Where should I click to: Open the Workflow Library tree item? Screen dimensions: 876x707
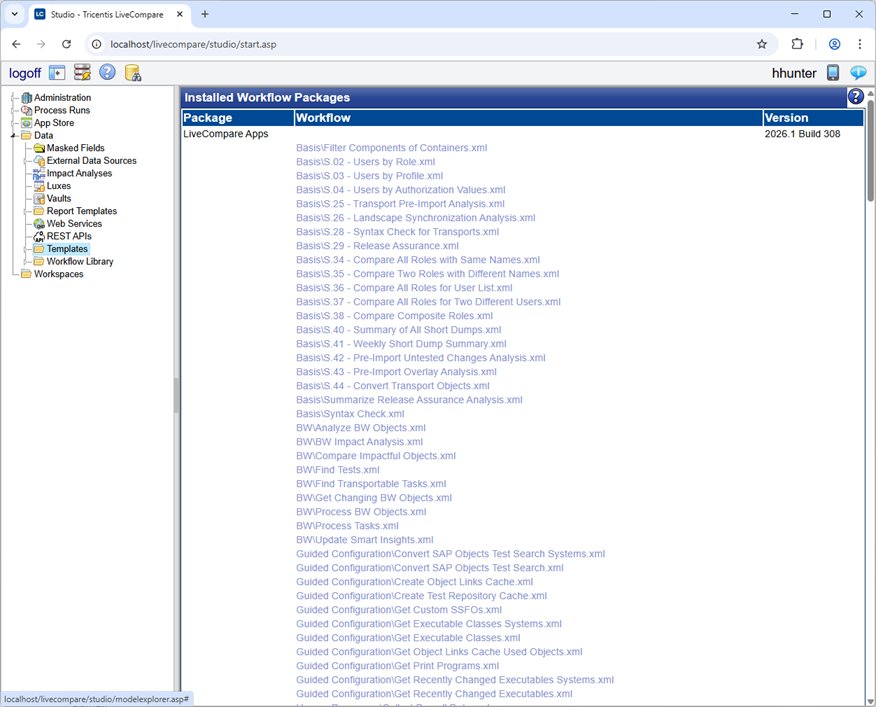(80, 262)
